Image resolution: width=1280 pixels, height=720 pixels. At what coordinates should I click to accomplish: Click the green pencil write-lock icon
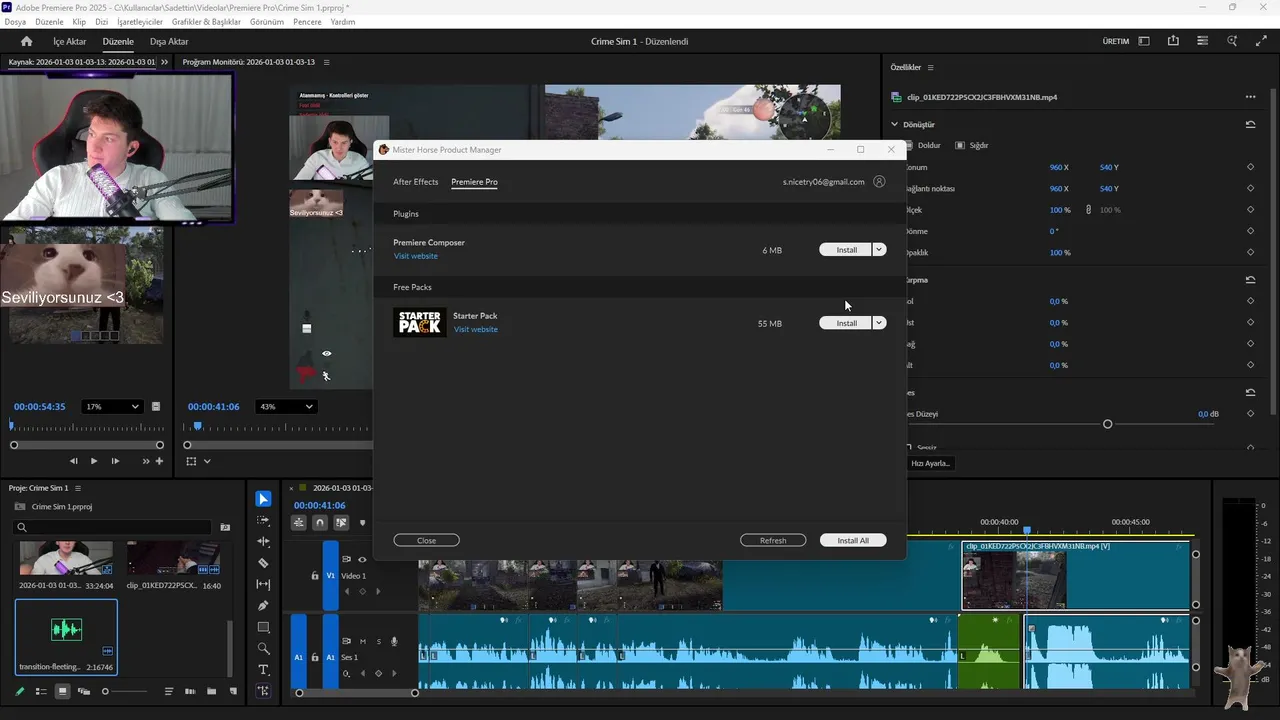point(19,691)
